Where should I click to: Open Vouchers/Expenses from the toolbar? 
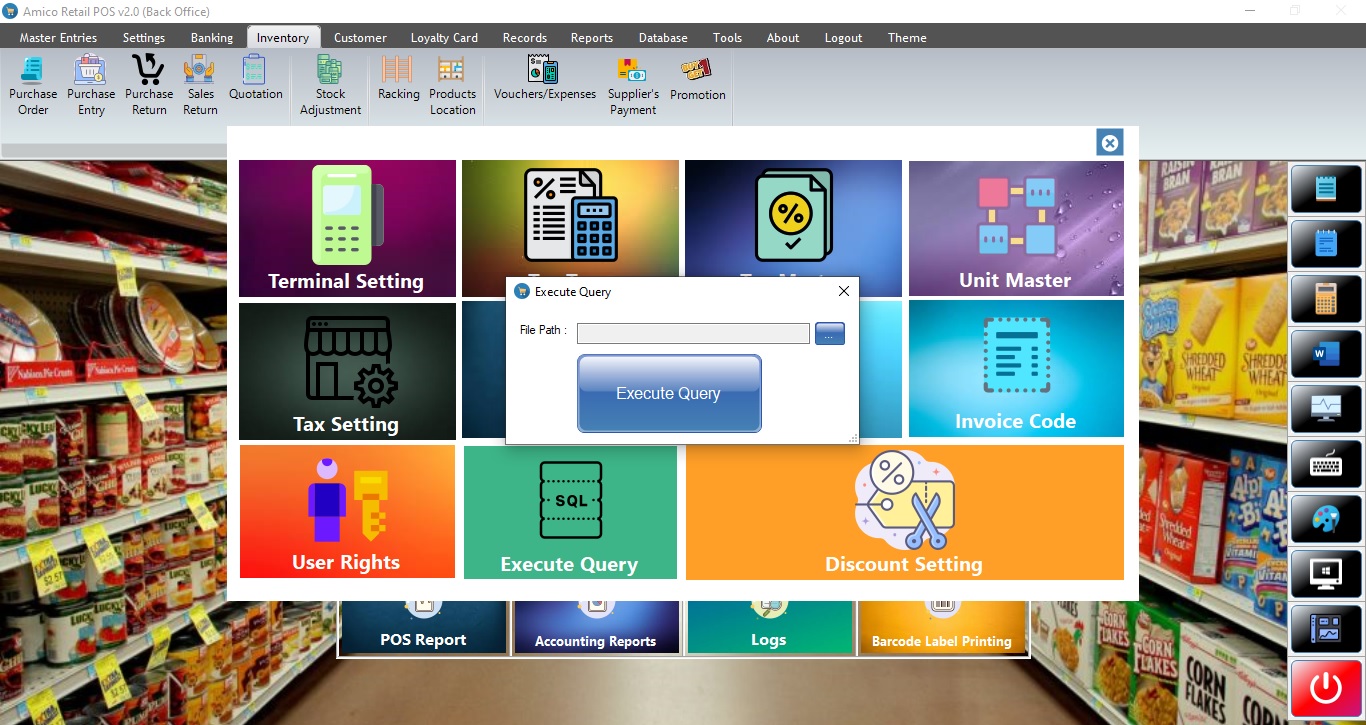click(544, 80)
